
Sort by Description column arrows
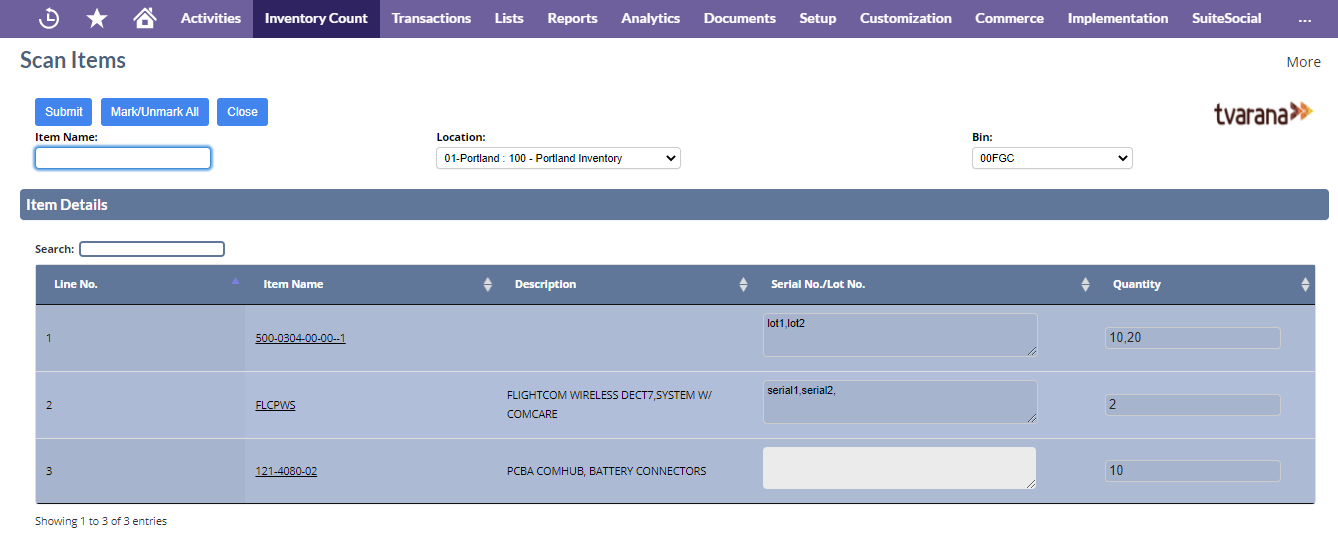coord(743,284)
